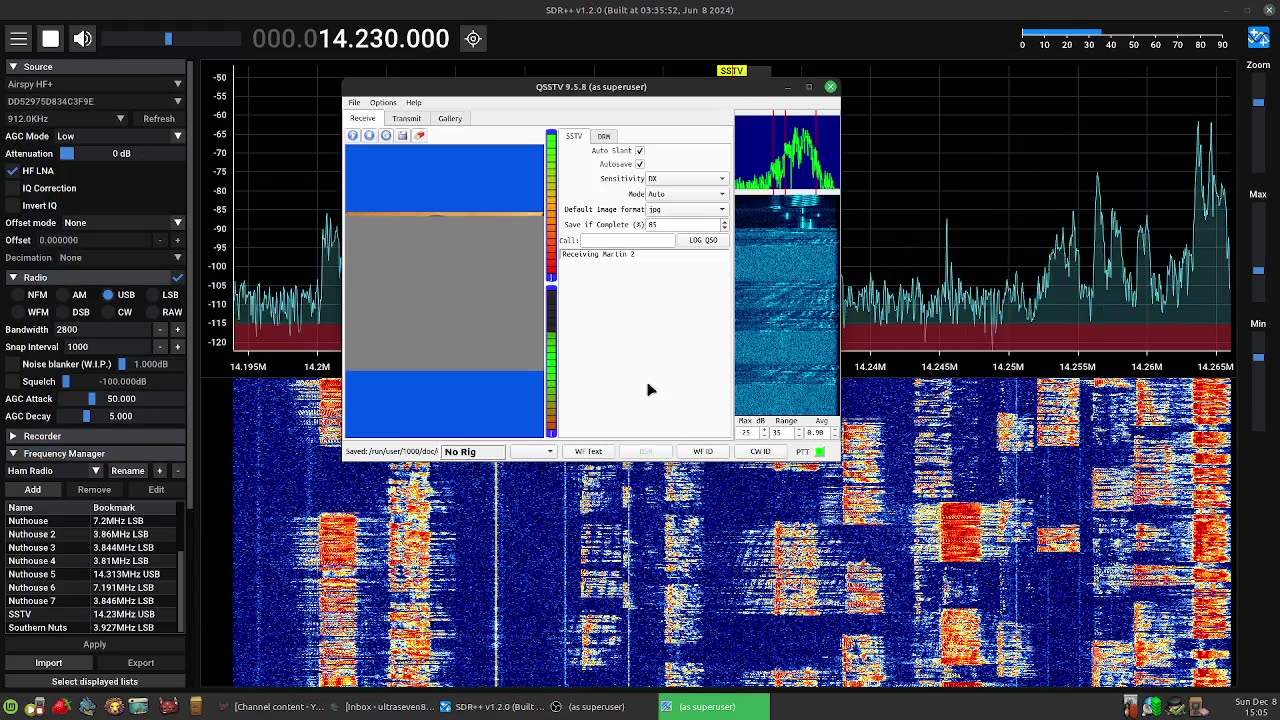
Task: Mute audio with the speaker icon
Action: [x=83, y=39]
